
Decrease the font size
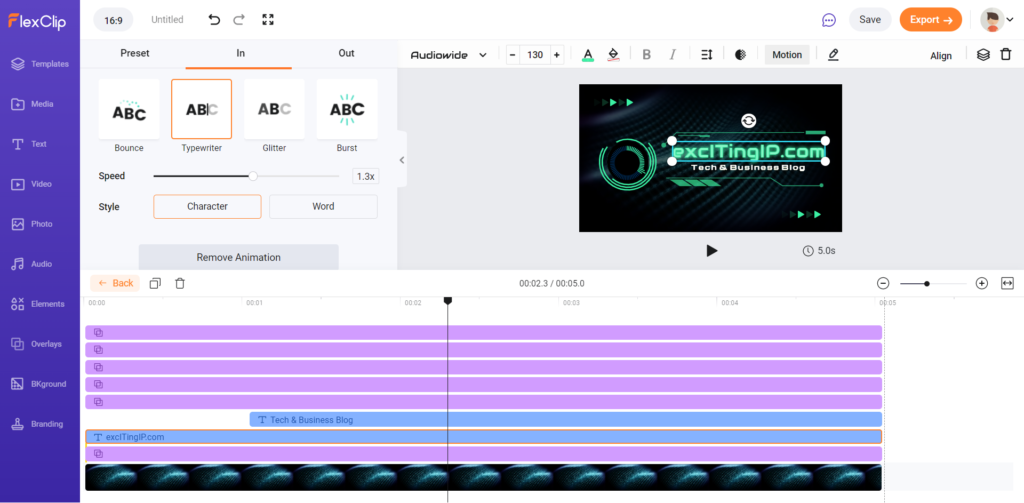tap(513, 55)
